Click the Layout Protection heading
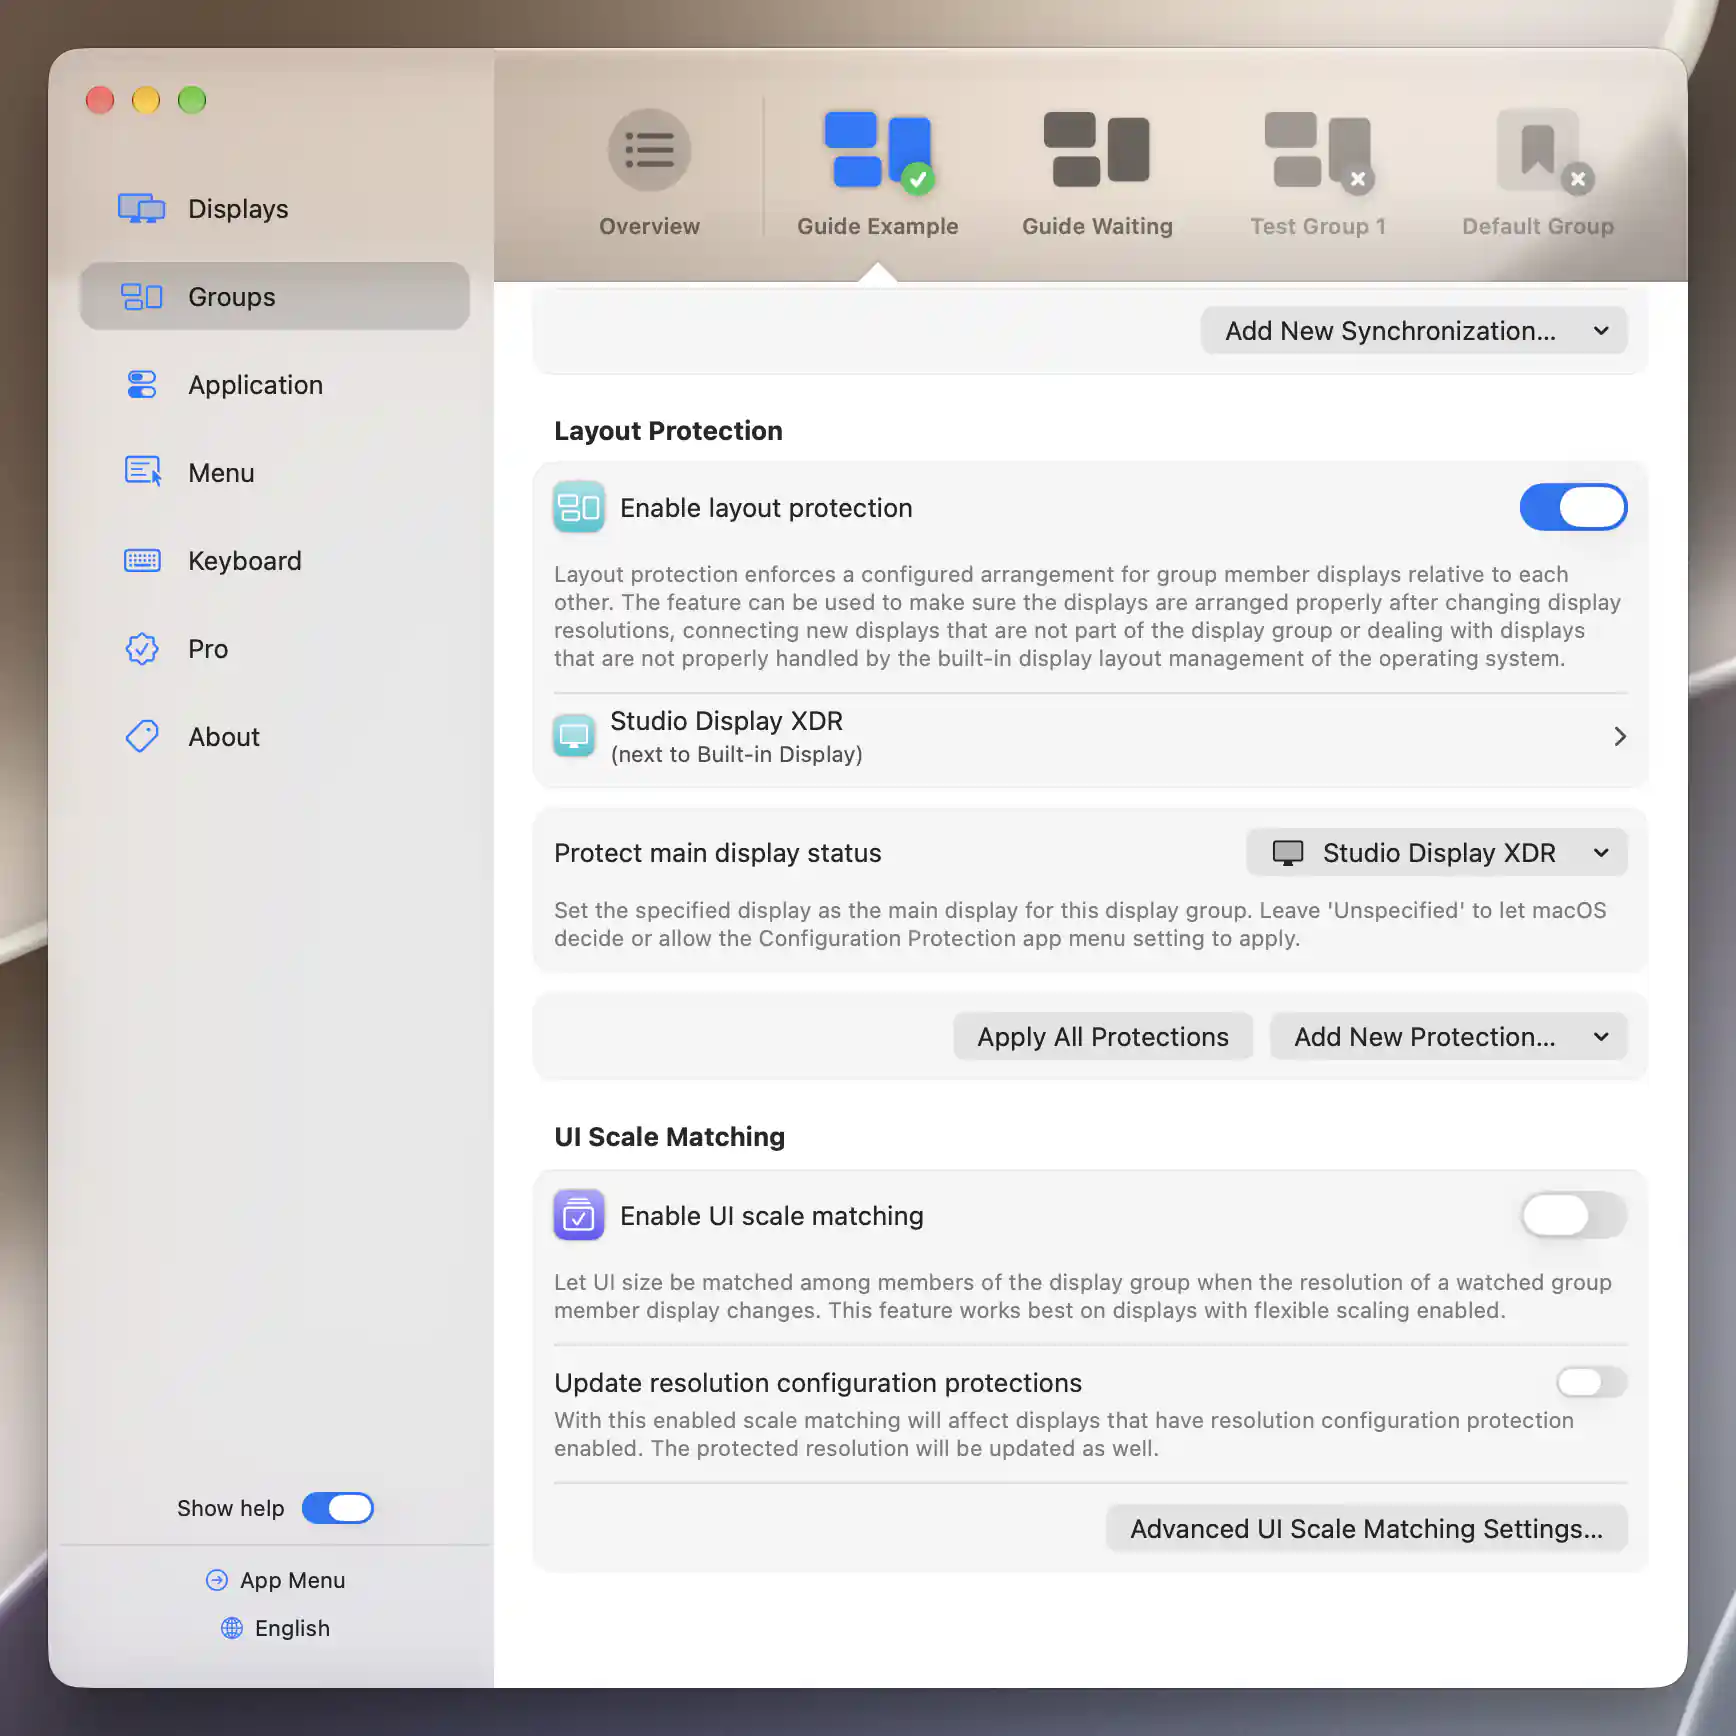The height and width of the screenshot is (1736, 1736). click(668, 431)
